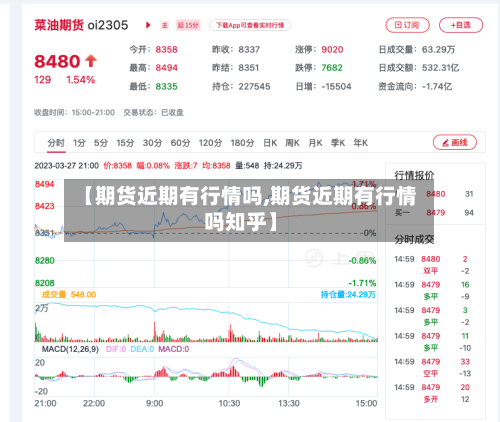This screenshot has height=422, width=500.
Task: Click 持仓 value 227545
Action: (254, 87)
